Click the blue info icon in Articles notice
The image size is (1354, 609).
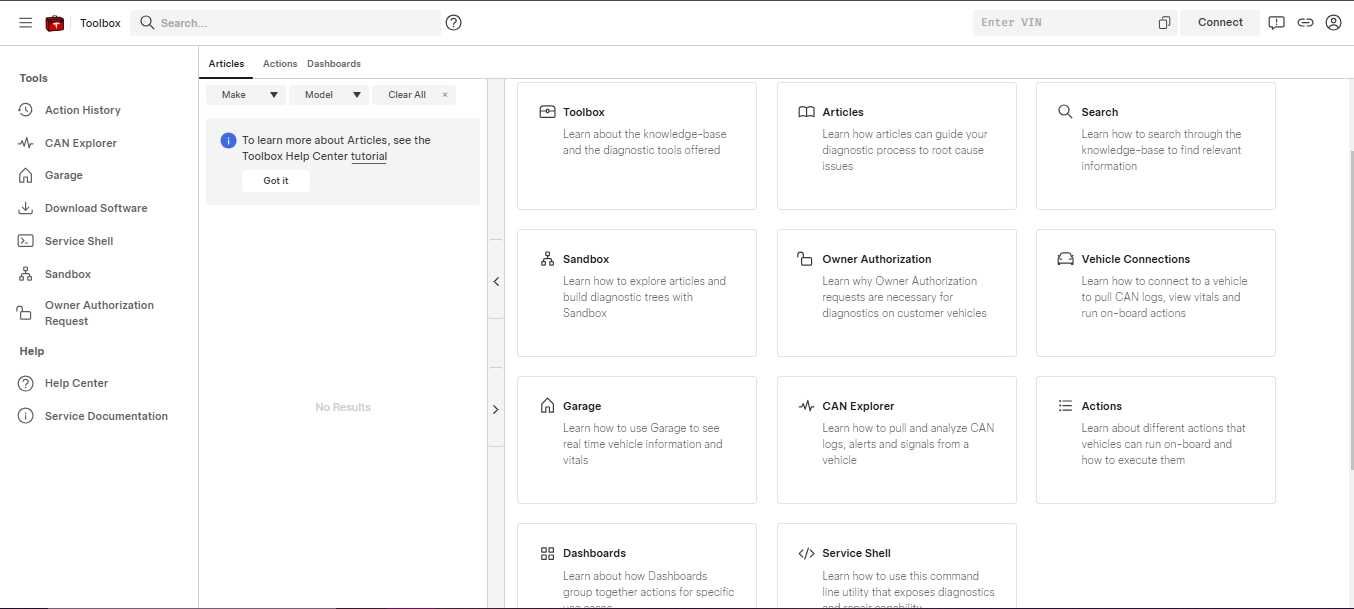click(228, 141)
